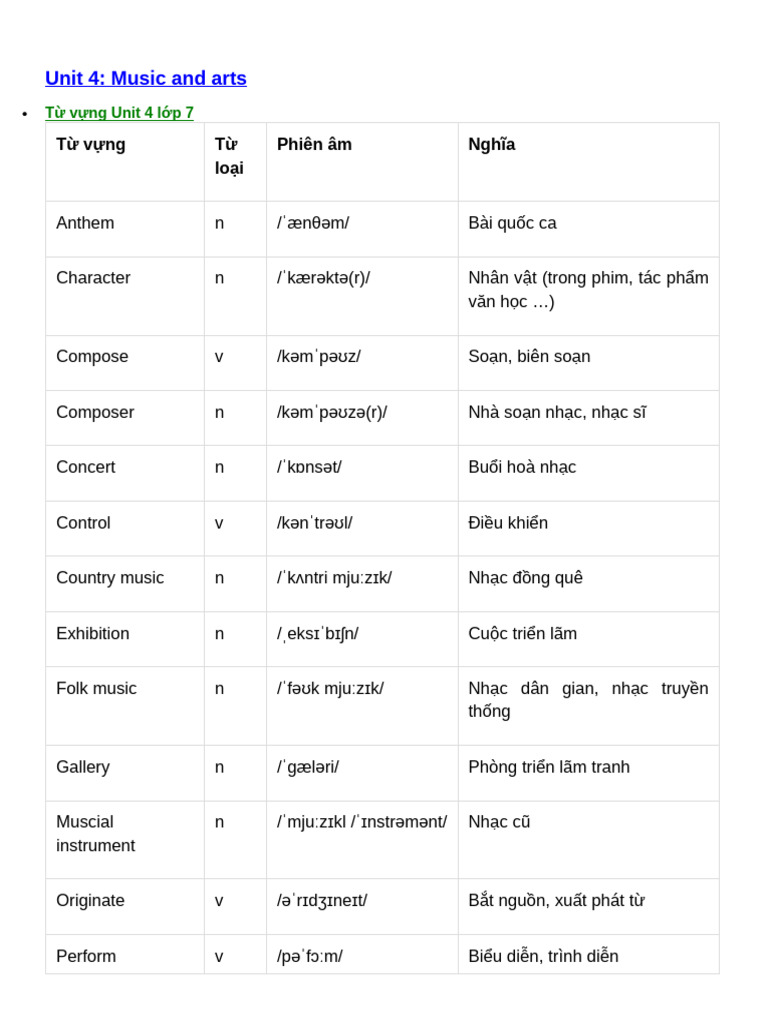Click the word Gallery
This screenshot has height=1024, width=768.
click(83, 767)
